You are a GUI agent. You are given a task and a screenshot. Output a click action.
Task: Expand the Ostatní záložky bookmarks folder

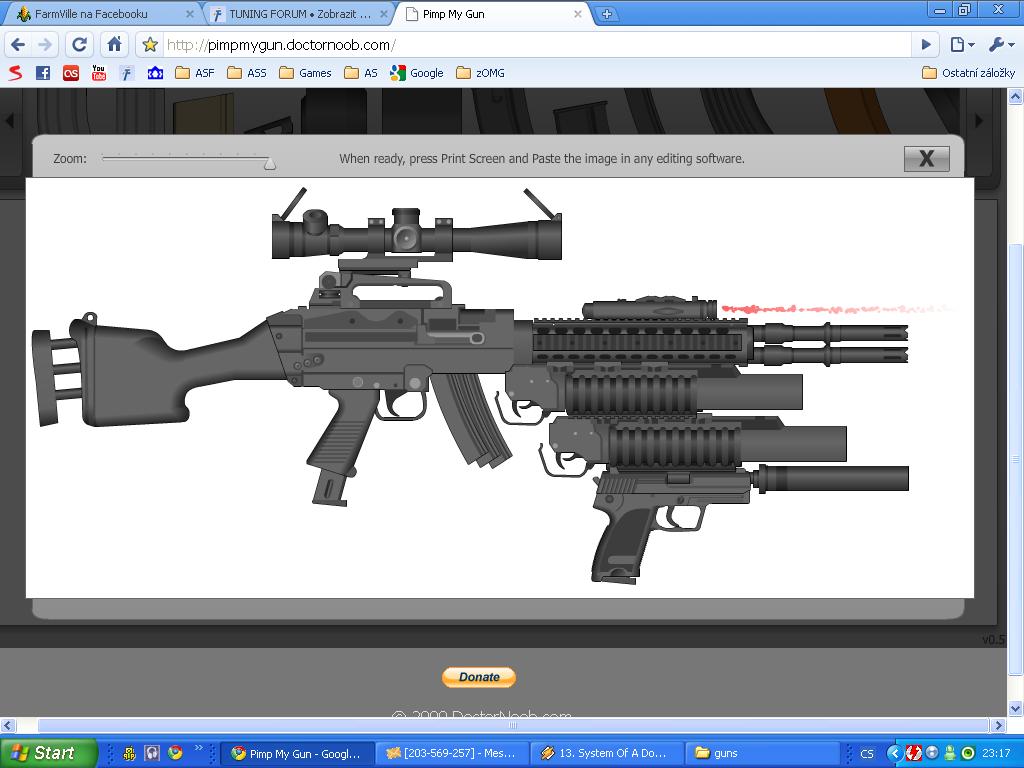[968, 72]
